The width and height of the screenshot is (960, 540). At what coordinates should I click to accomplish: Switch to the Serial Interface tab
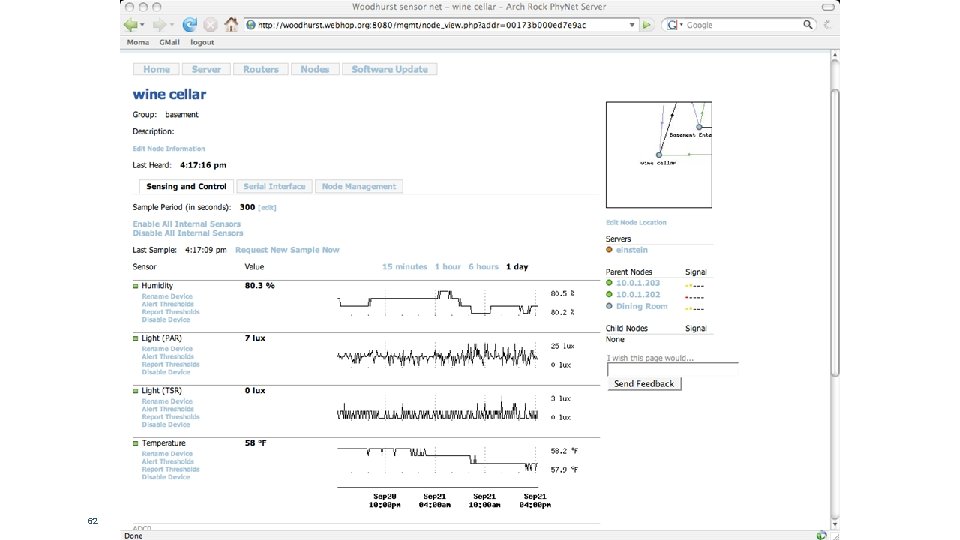[x=274, y=186]
